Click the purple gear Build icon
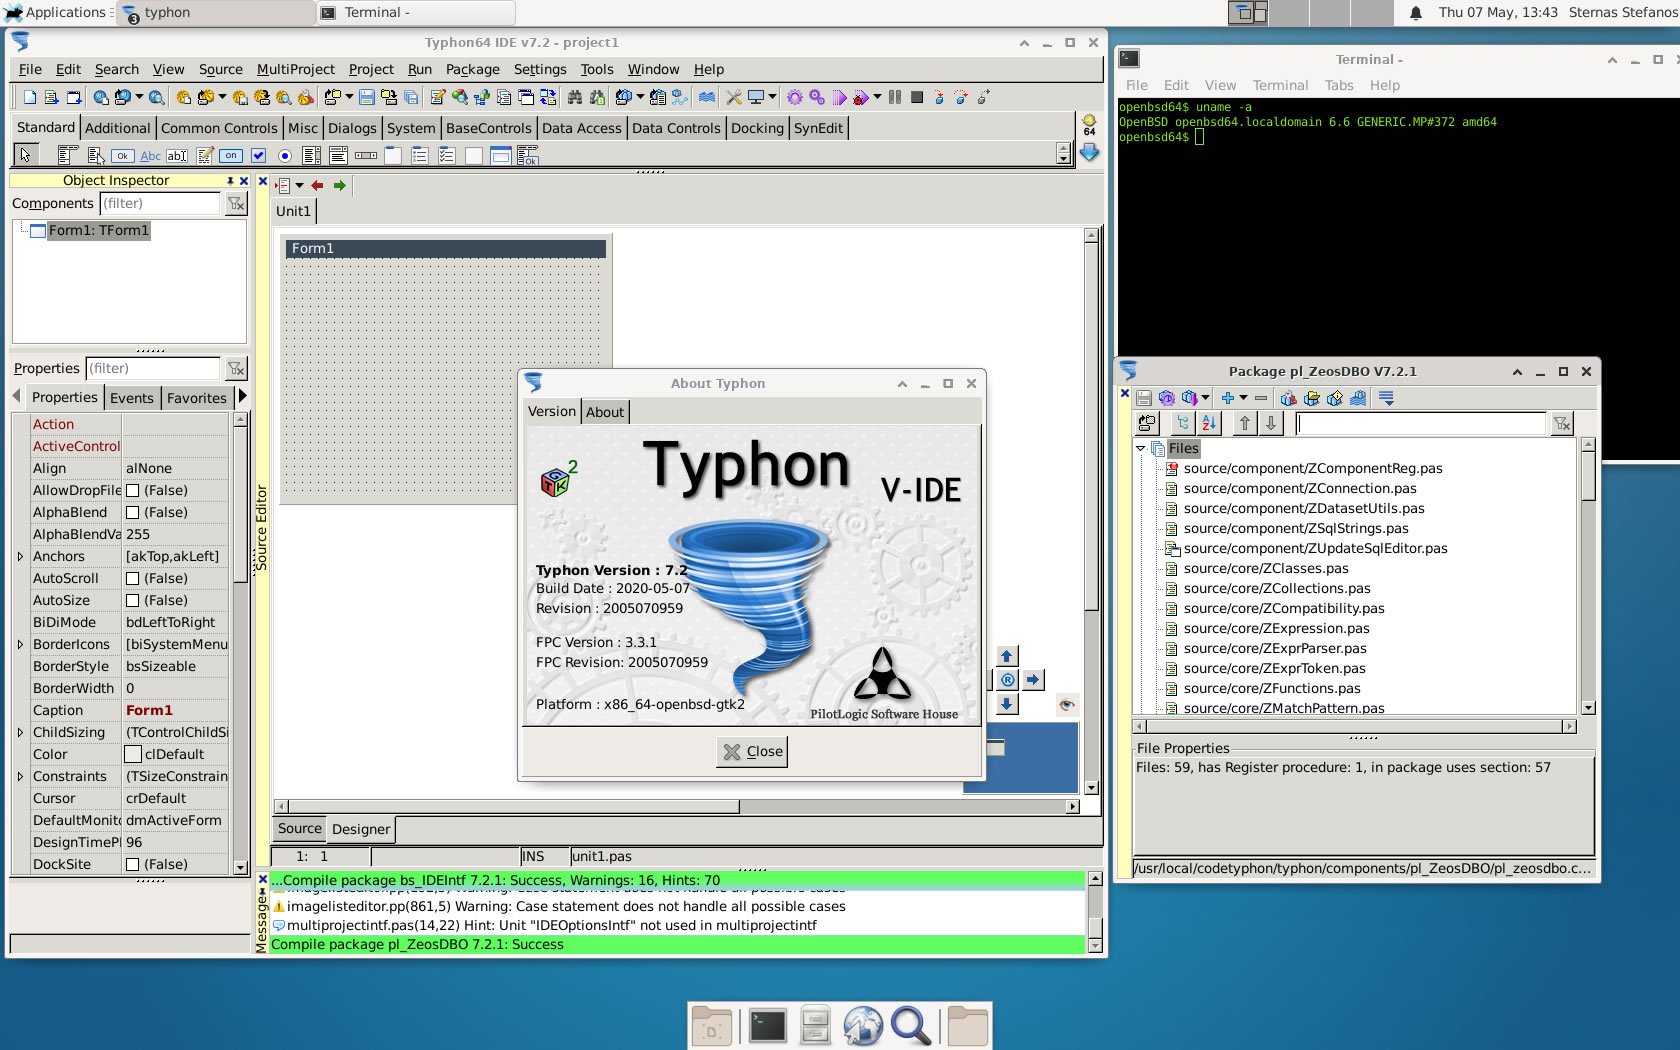Image resolution: width=1680 pixels, height=1050 pixels. tap(795, 97)
